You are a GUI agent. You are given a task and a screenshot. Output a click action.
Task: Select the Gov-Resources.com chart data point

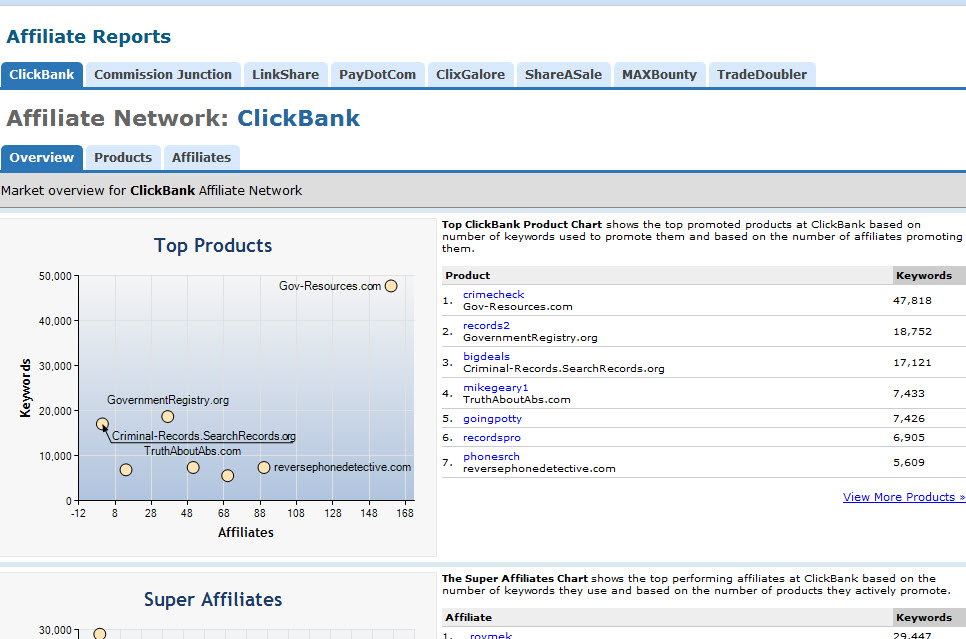point(391,286)
